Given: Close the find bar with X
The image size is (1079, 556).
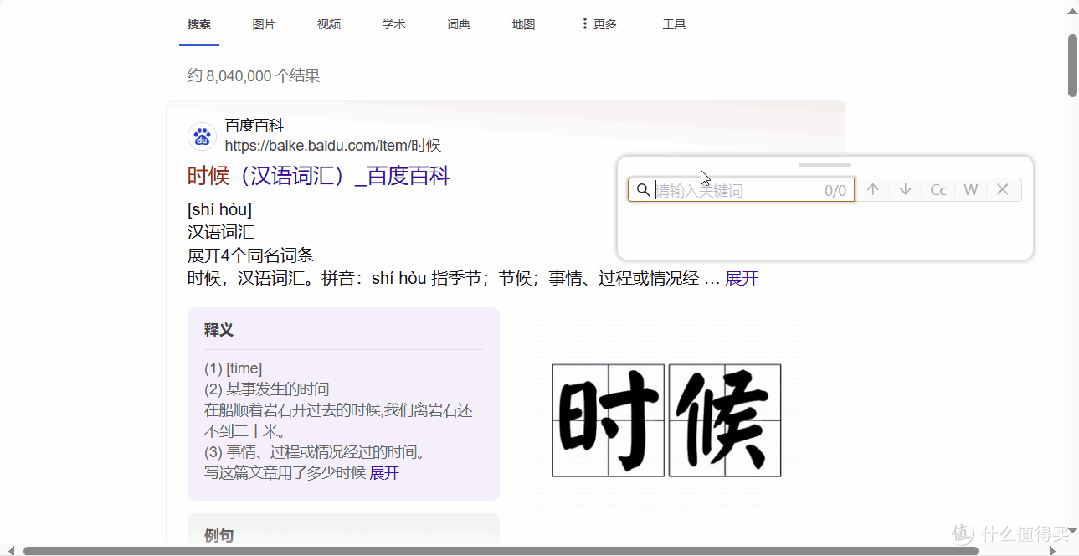Looking at the screenshot, I should pos(1003,189).
